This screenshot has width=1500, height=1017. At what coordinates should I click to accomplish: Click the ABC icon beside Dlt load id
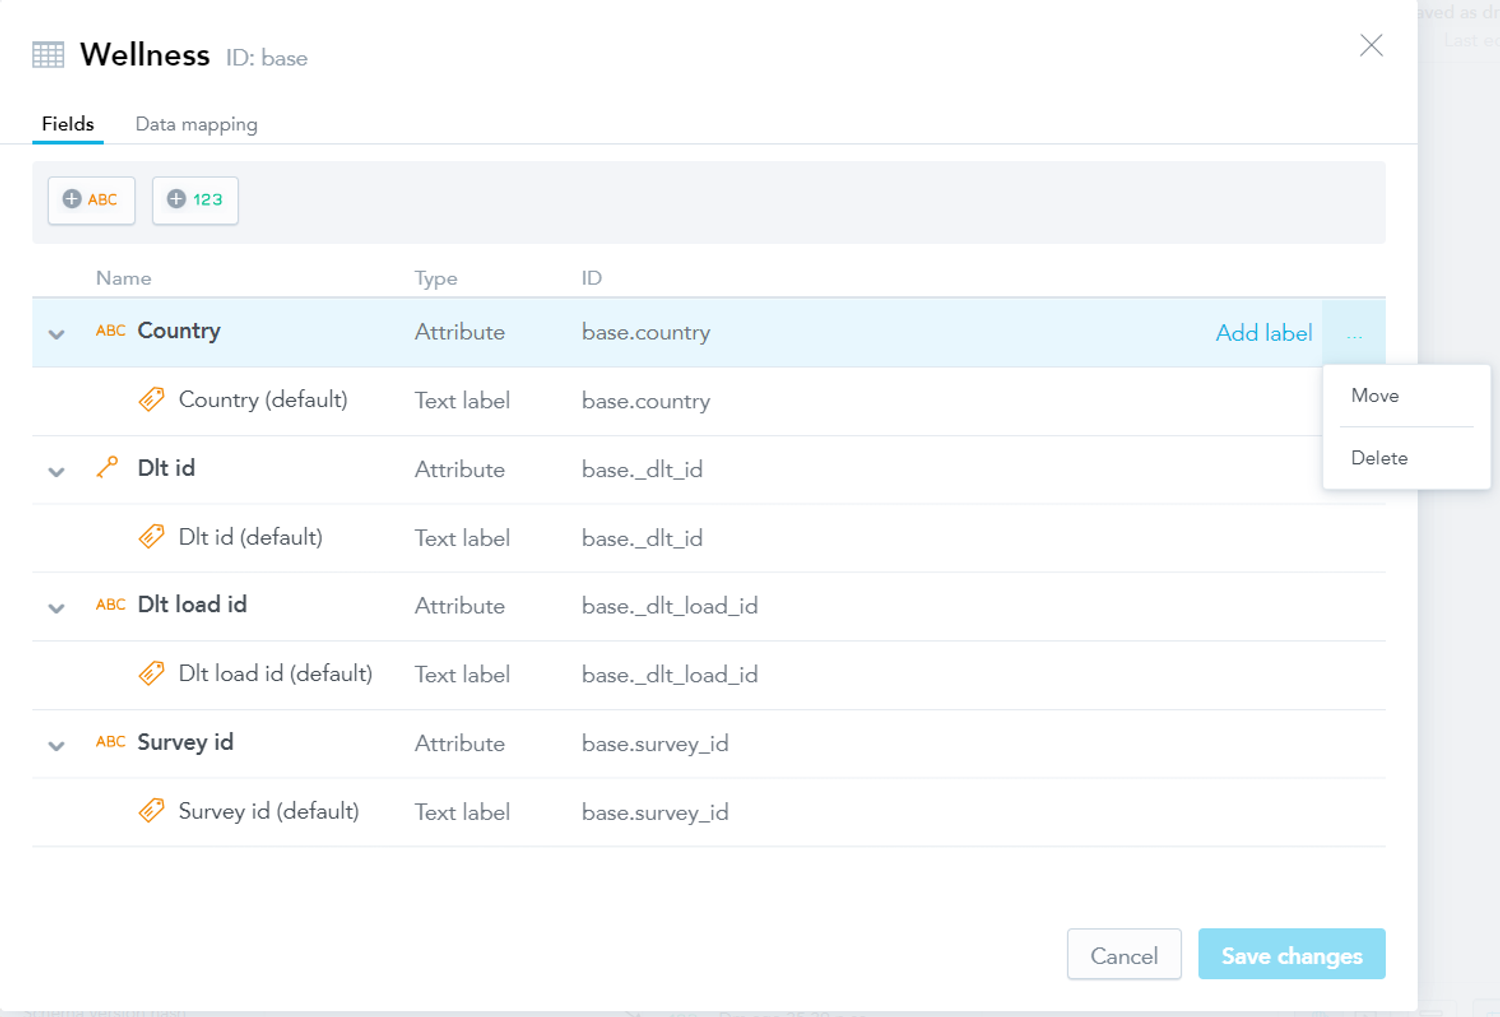[x=110, y=605]
